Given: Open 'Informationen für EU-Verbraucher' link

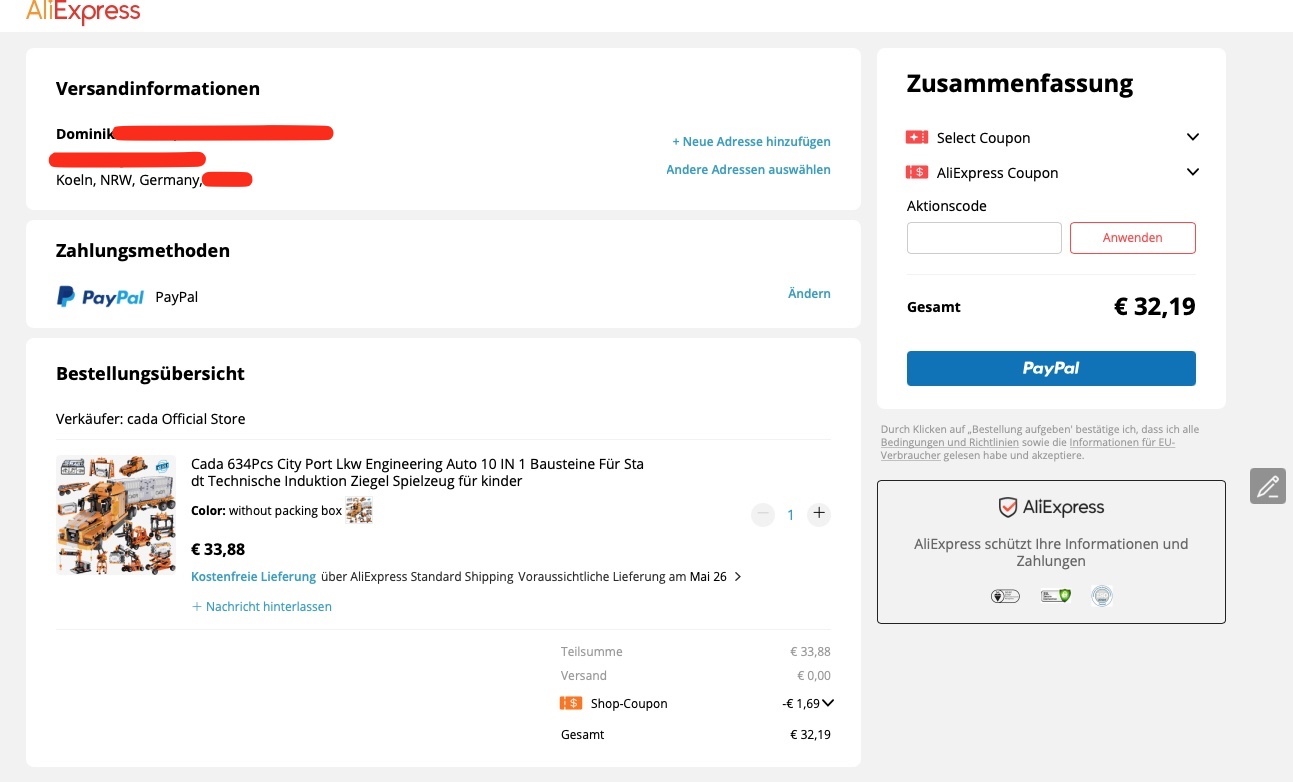Looking at the screenshot, I should tap(1028, 449).
